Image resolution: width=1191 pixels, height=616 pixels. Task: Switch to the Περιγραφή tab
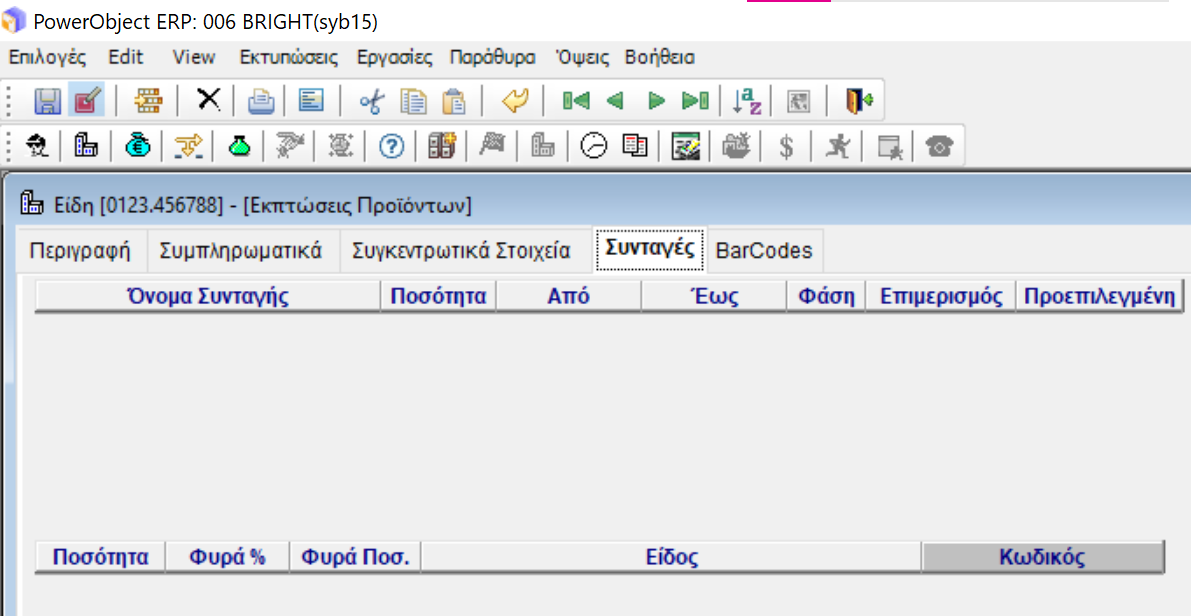click(x=80, y=251)
